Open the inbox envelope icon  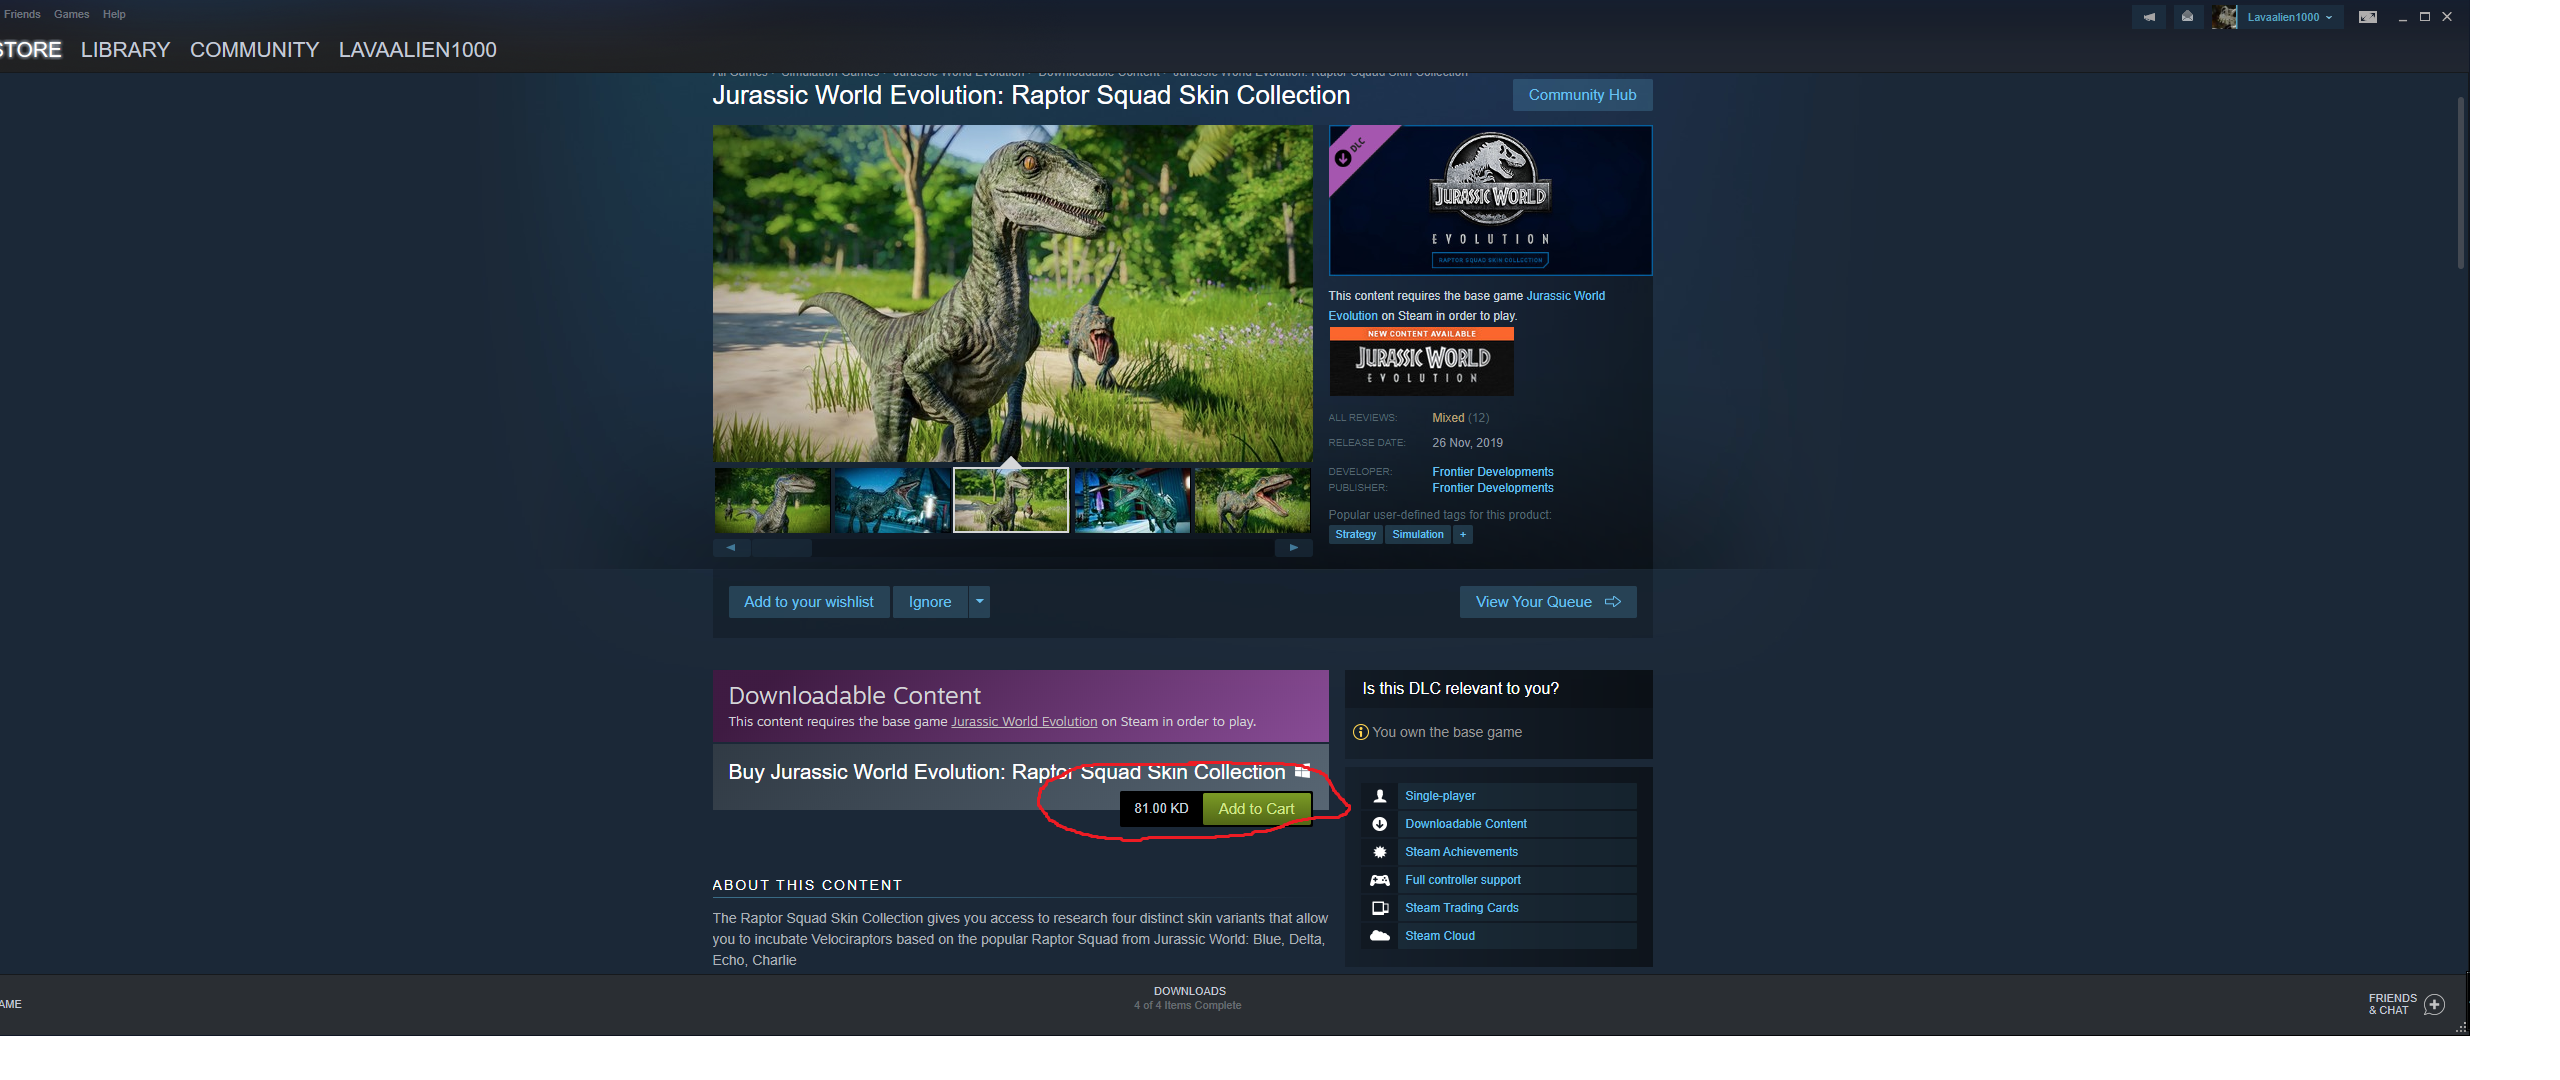click(2187, 17)
